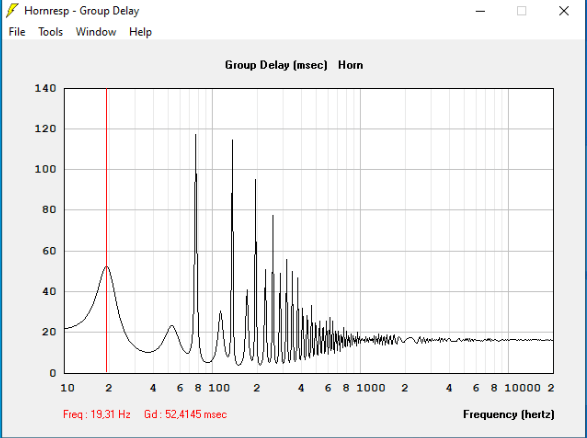Open the Window menu

click(96, 32)
